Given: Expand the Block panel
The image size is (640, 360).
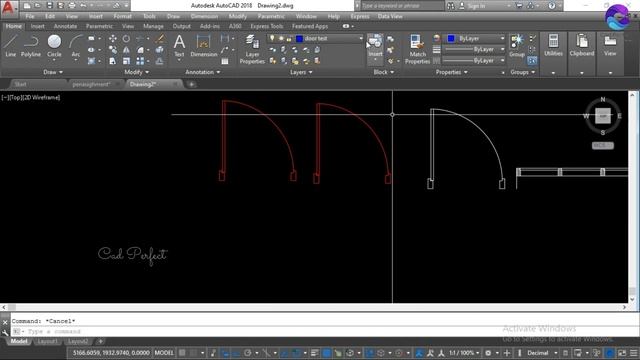Looking at the screenshot, I should coord(384,72).
